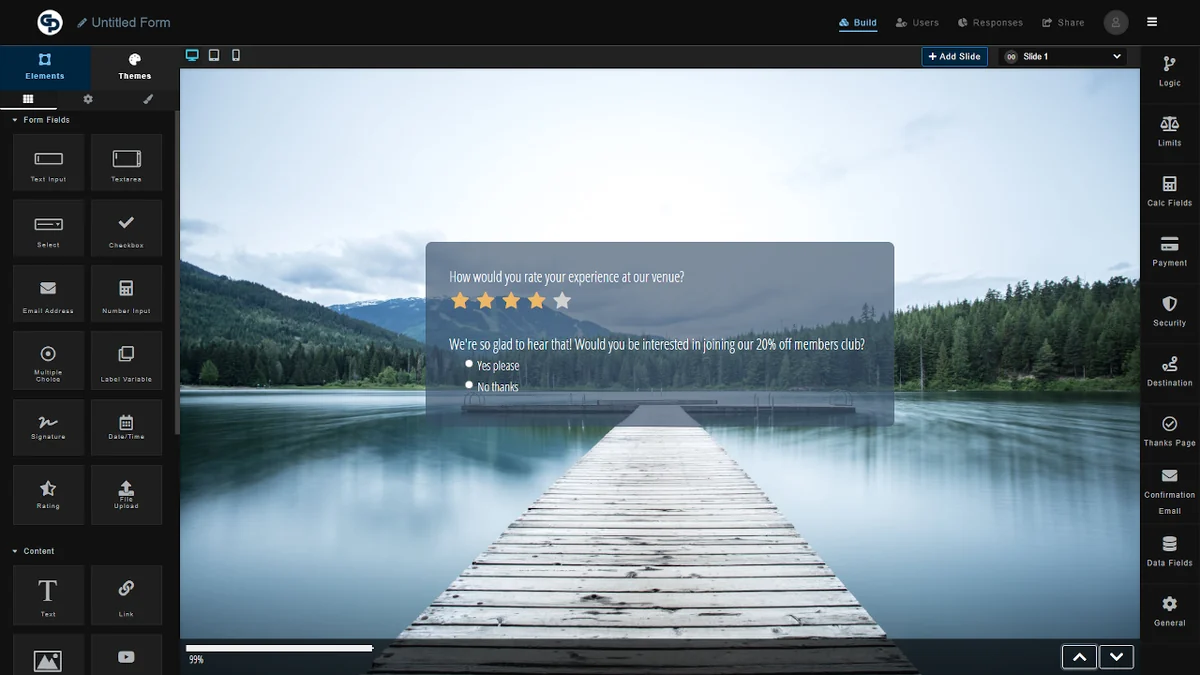The image size is (1200, 675).
Task: Go to next slide with down arrow
Action: 1116,657
